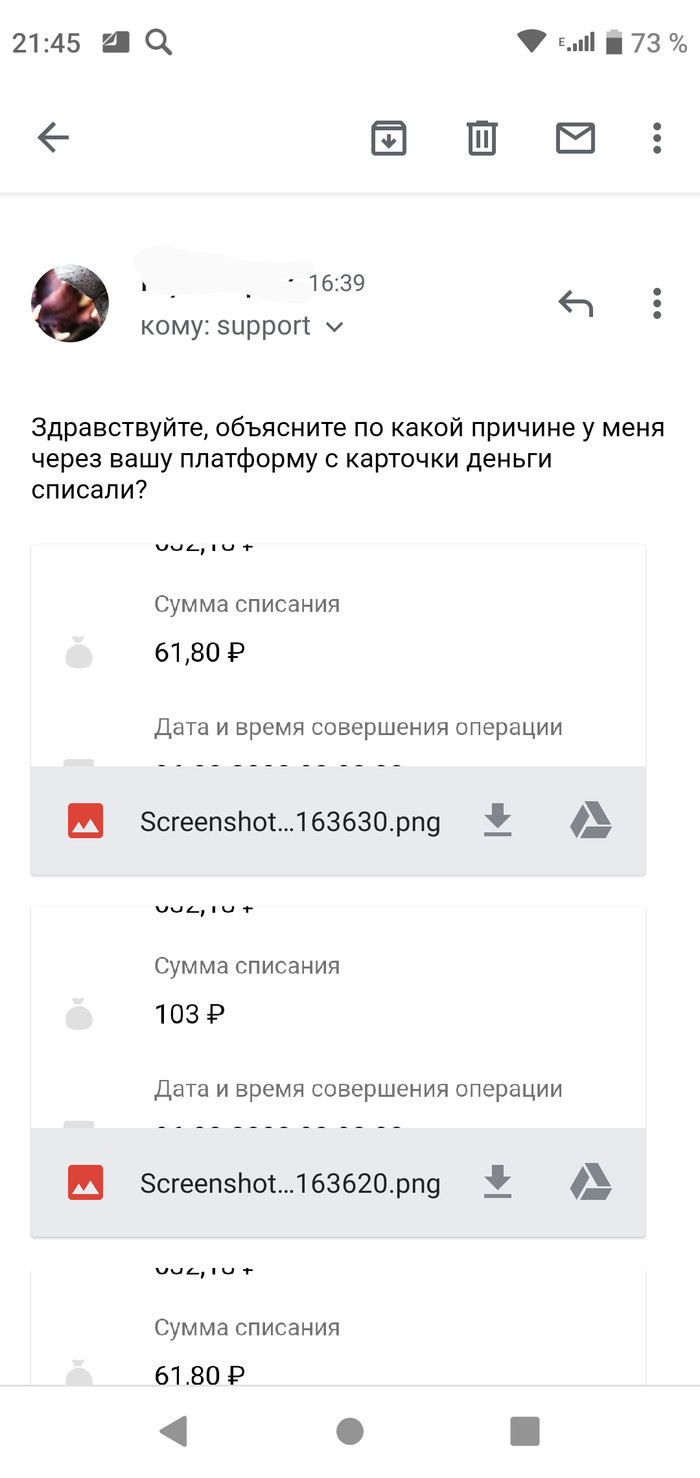Open the top toolbar overflow menu
Image resolution: width=700 pixels, height=1478 pixels.
coord(657,138)
